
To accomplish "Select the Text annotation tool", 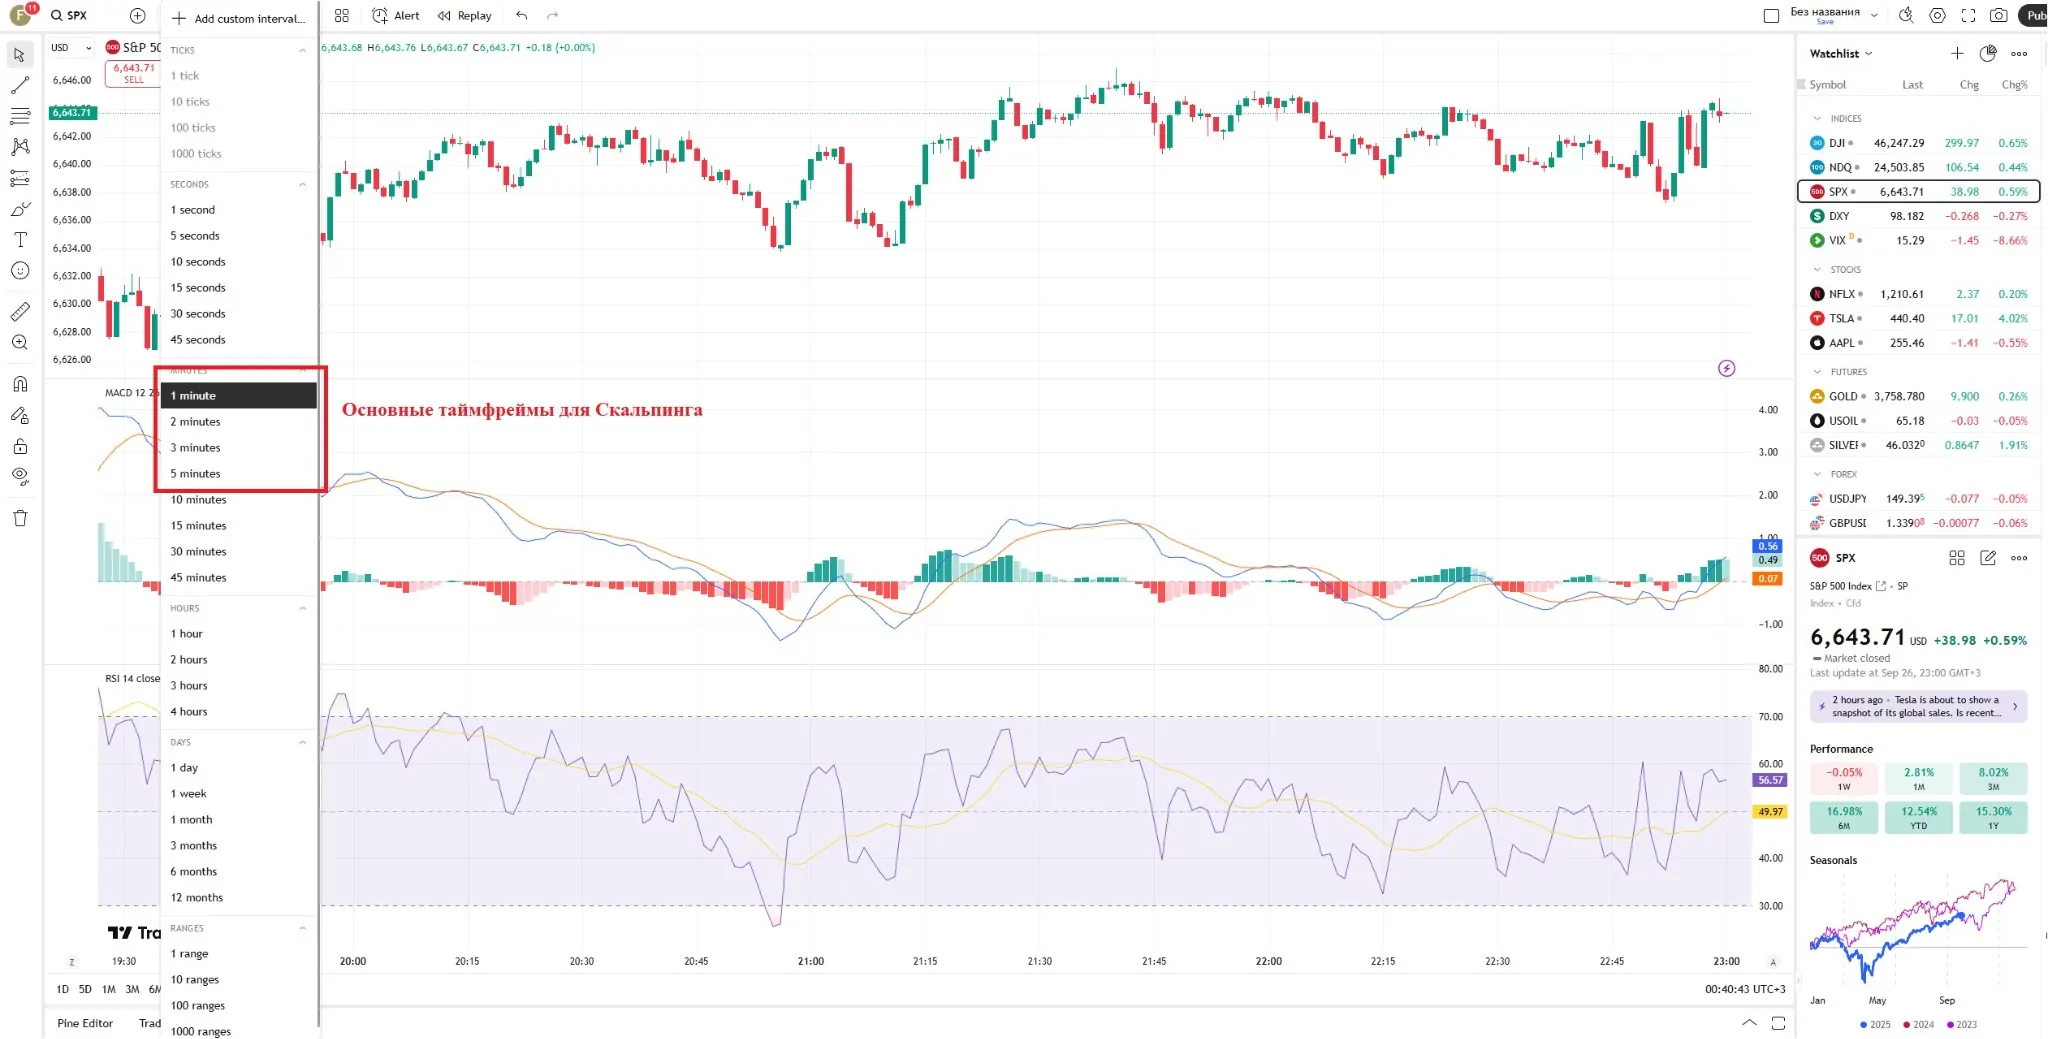I will coord(20,240).
